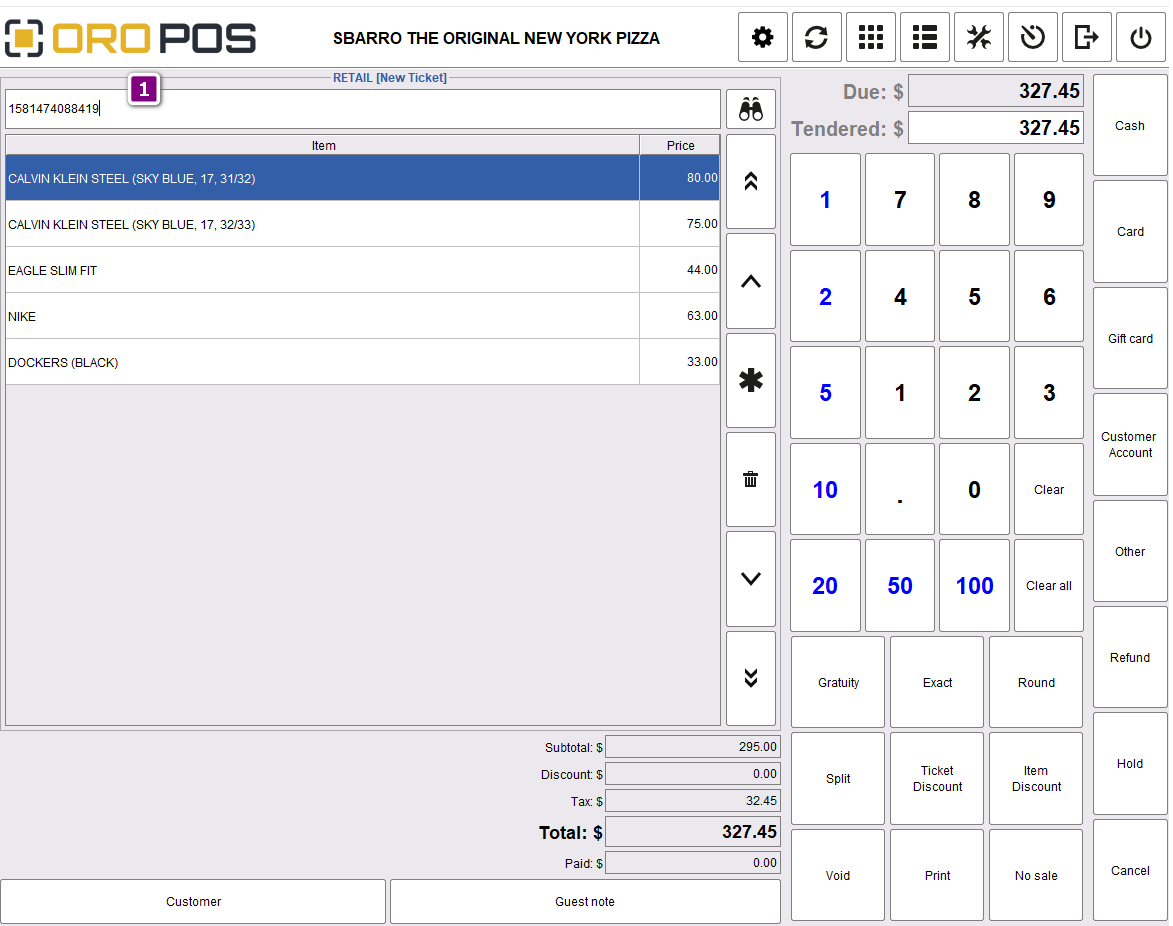Tap blue quick amount 20
The height and width of the screenshot is (926, 1173).
point(825,586)
